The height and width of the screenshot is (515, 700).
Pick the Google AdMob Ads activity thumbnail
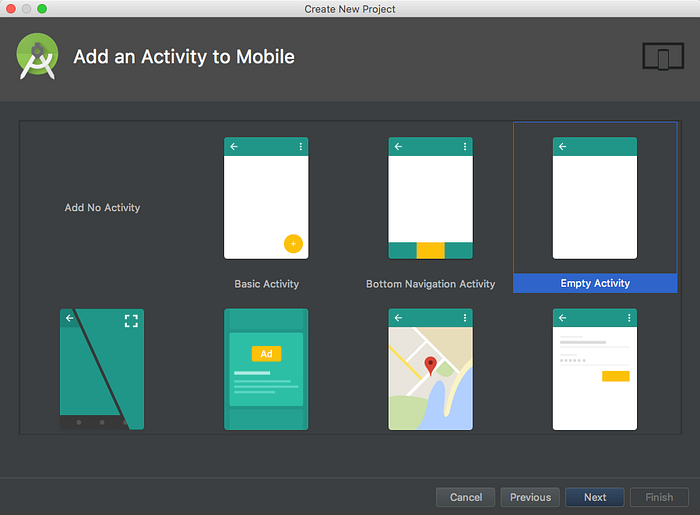click(266, 369)
